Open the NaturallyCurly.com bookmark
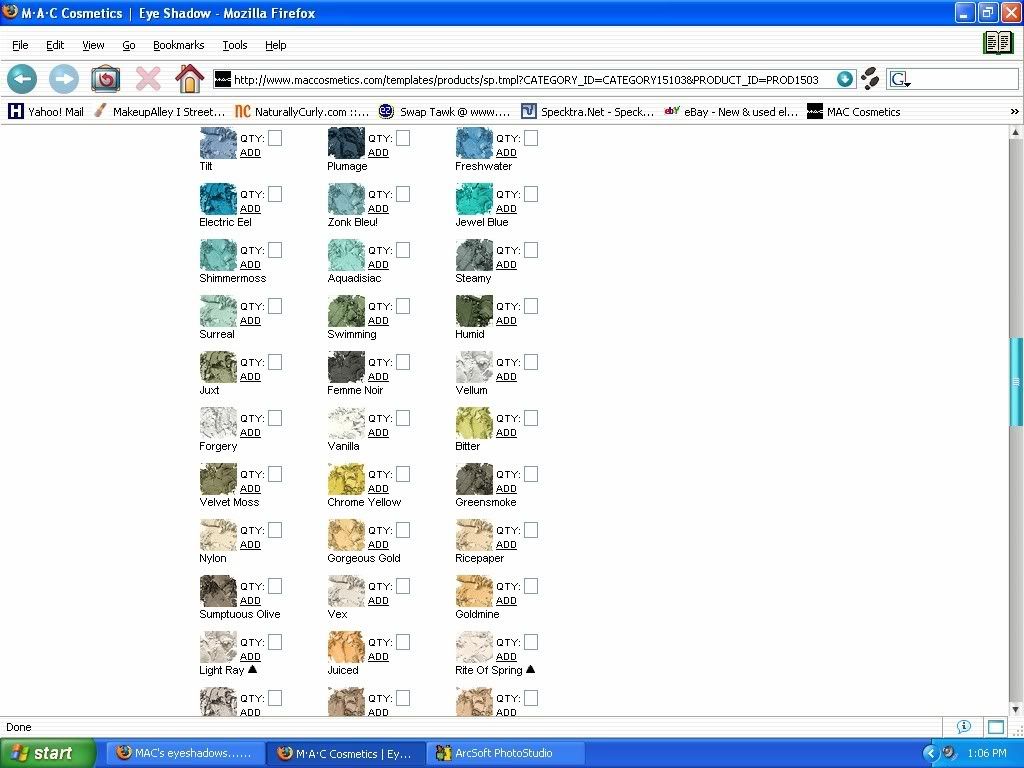This screenshot has width=1024, height=768. tap(302, 112)
